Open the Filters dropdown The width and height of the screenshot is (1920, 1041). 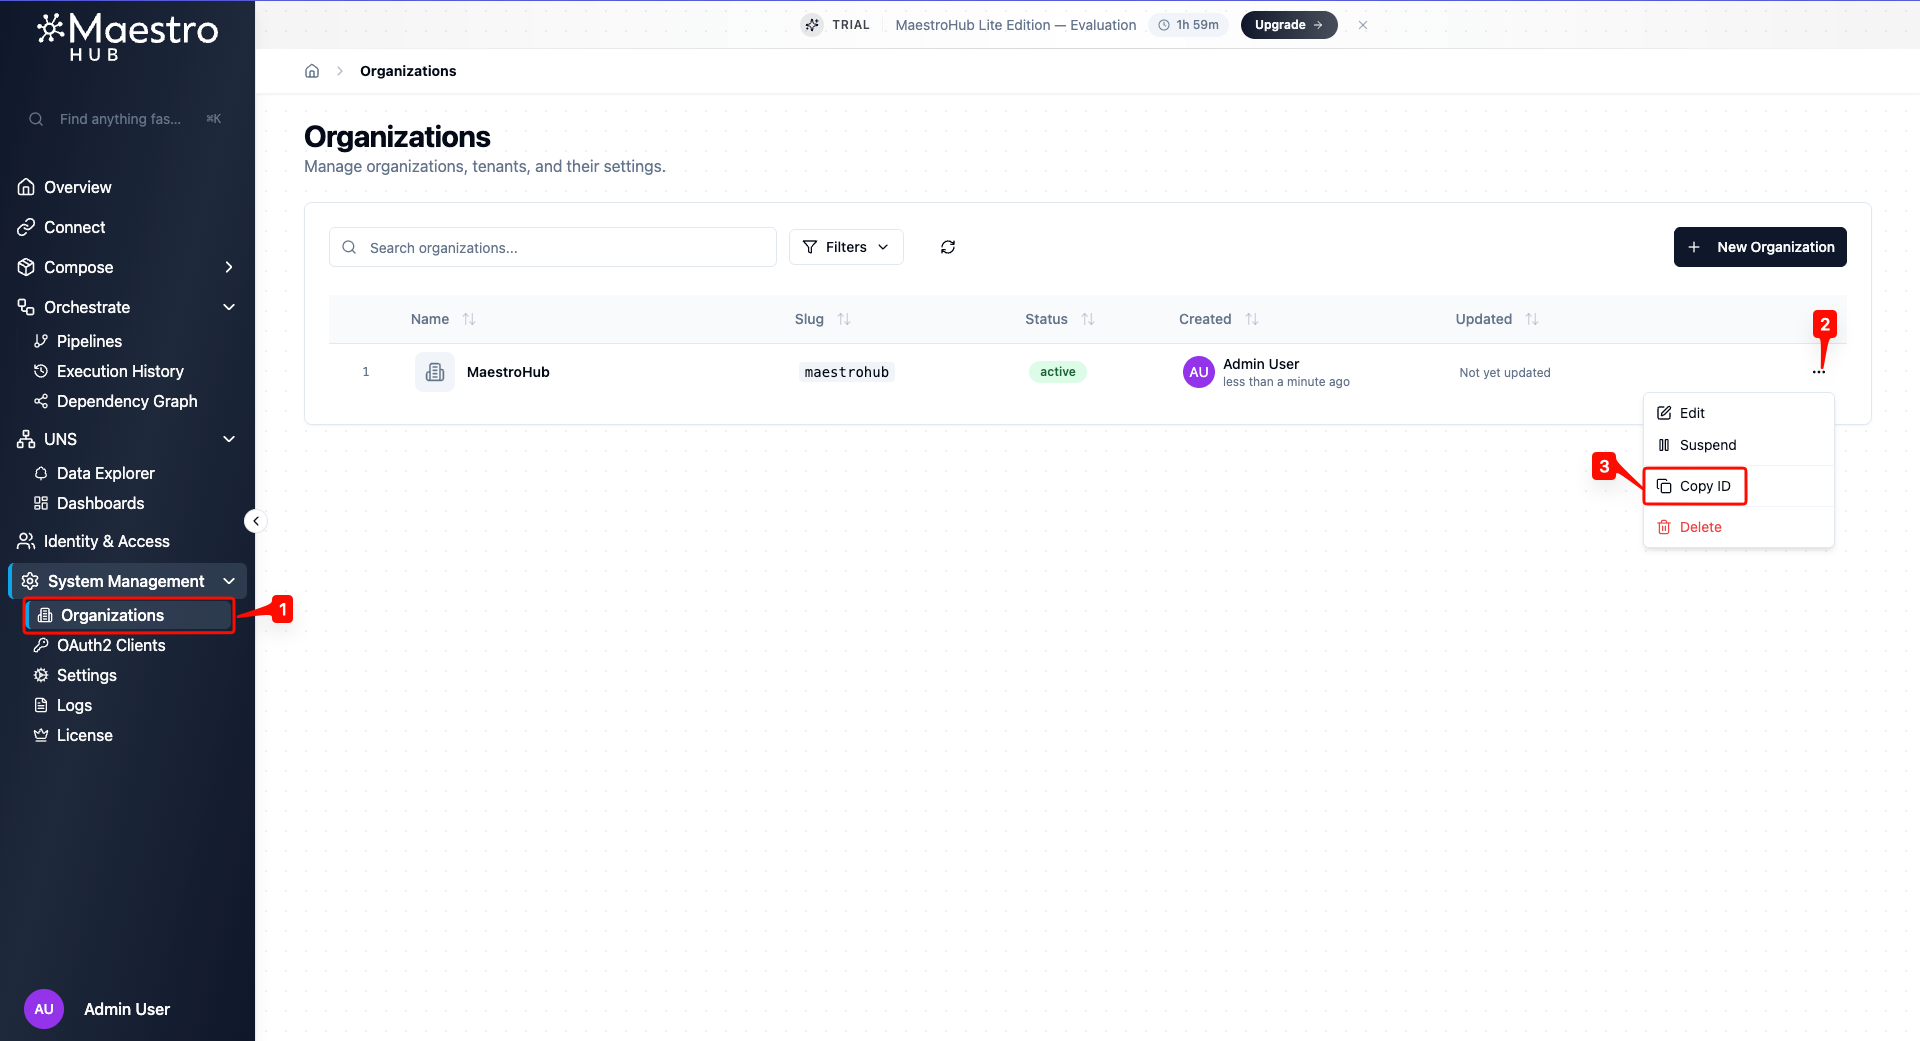(846, 247)
